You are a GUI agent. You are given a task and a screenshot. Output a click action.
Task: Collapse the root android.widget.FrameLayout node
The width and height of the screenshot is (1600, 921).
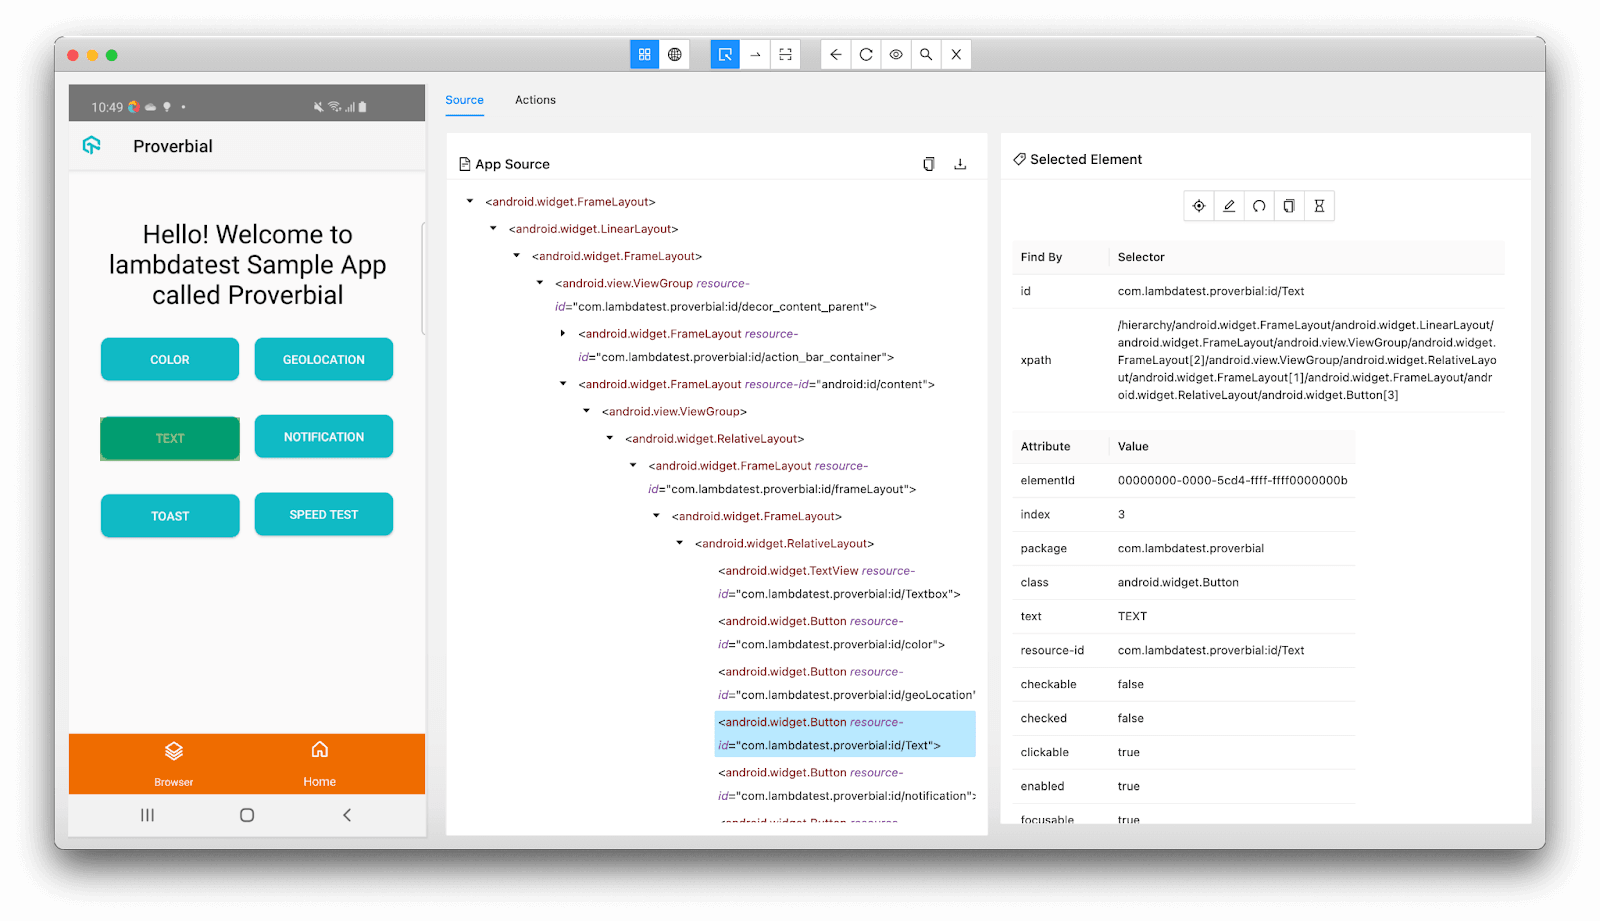pos(470,201)
